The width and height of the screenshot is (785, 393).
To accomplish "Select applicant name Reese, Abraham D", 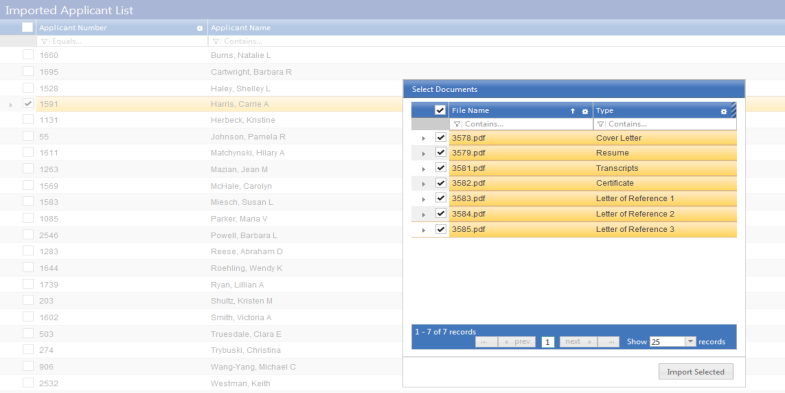I will click(246, 251).
